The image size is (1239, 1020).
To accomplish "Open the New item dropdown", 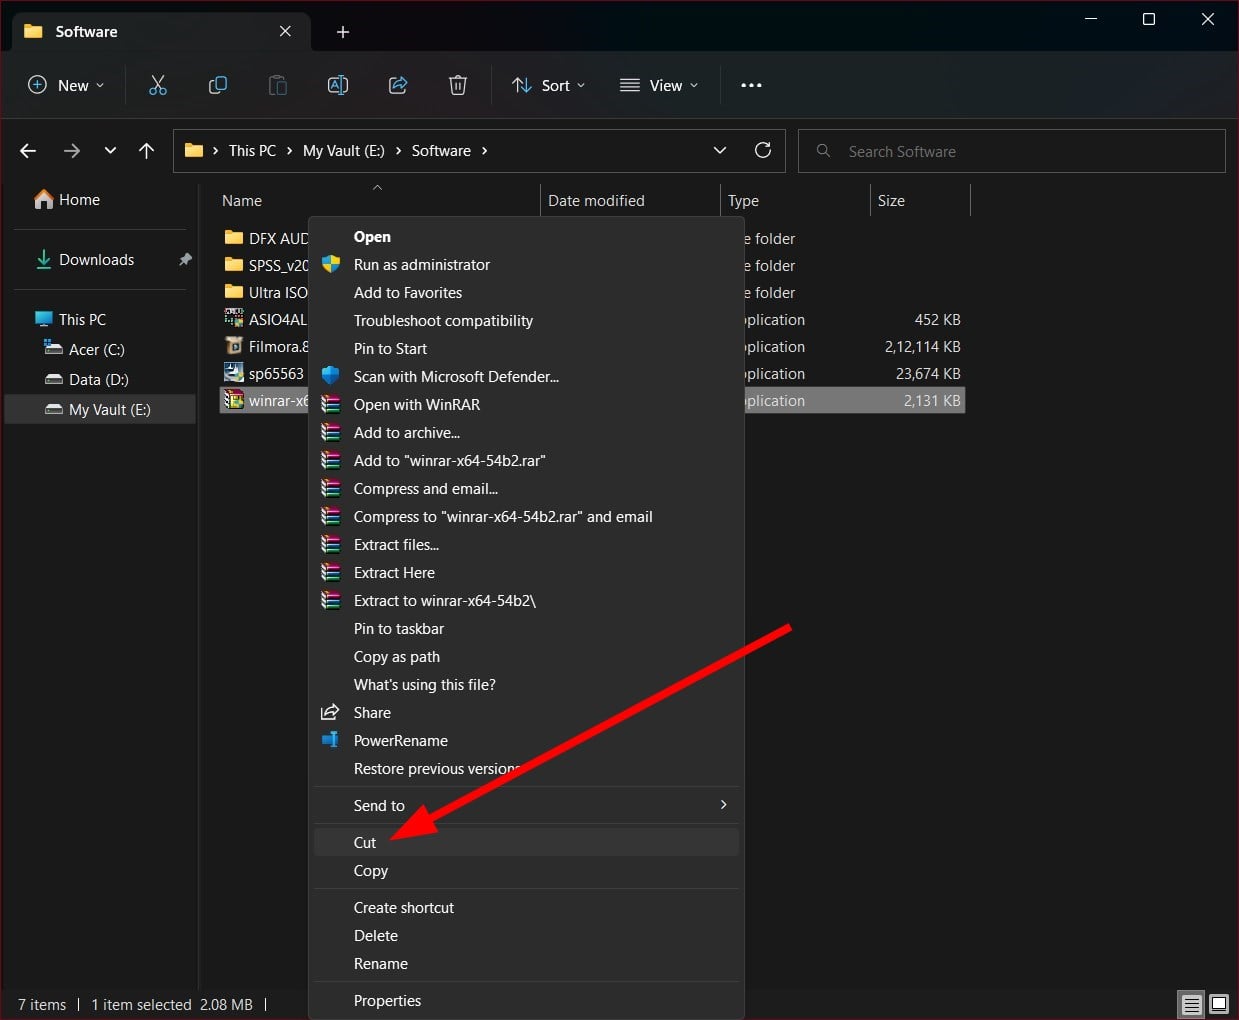I will (x=66, y=86).
